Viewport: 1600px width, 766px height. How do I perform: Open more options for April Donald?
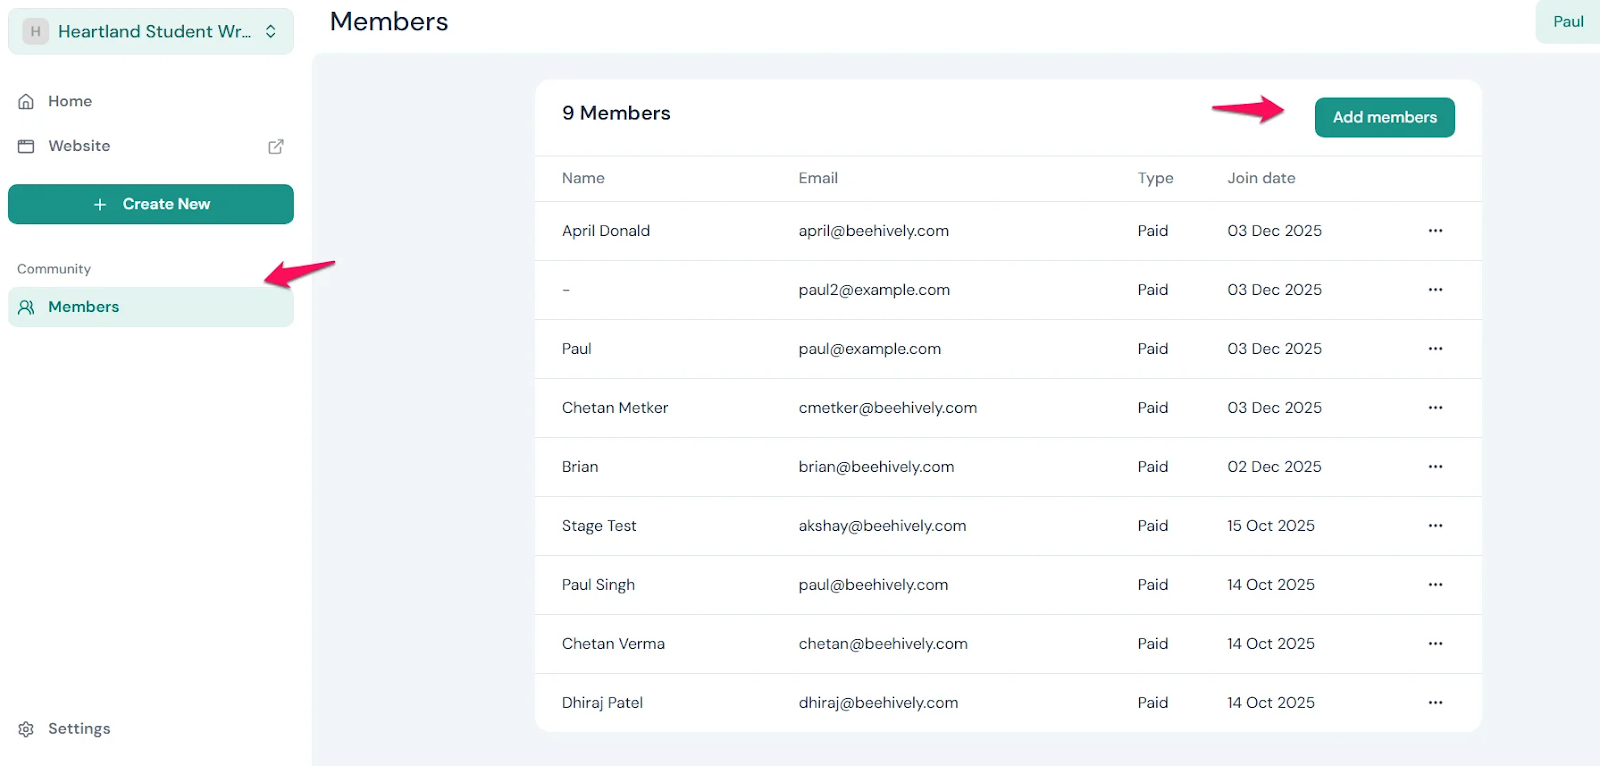coord(1435,231)
